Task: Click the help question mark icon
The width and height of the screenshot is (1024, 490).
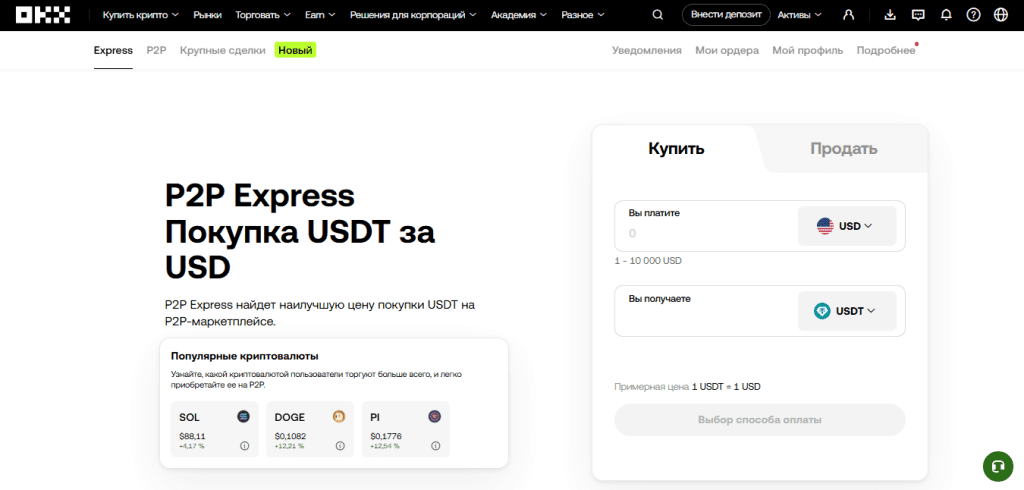Action: (x=973, y=15)
